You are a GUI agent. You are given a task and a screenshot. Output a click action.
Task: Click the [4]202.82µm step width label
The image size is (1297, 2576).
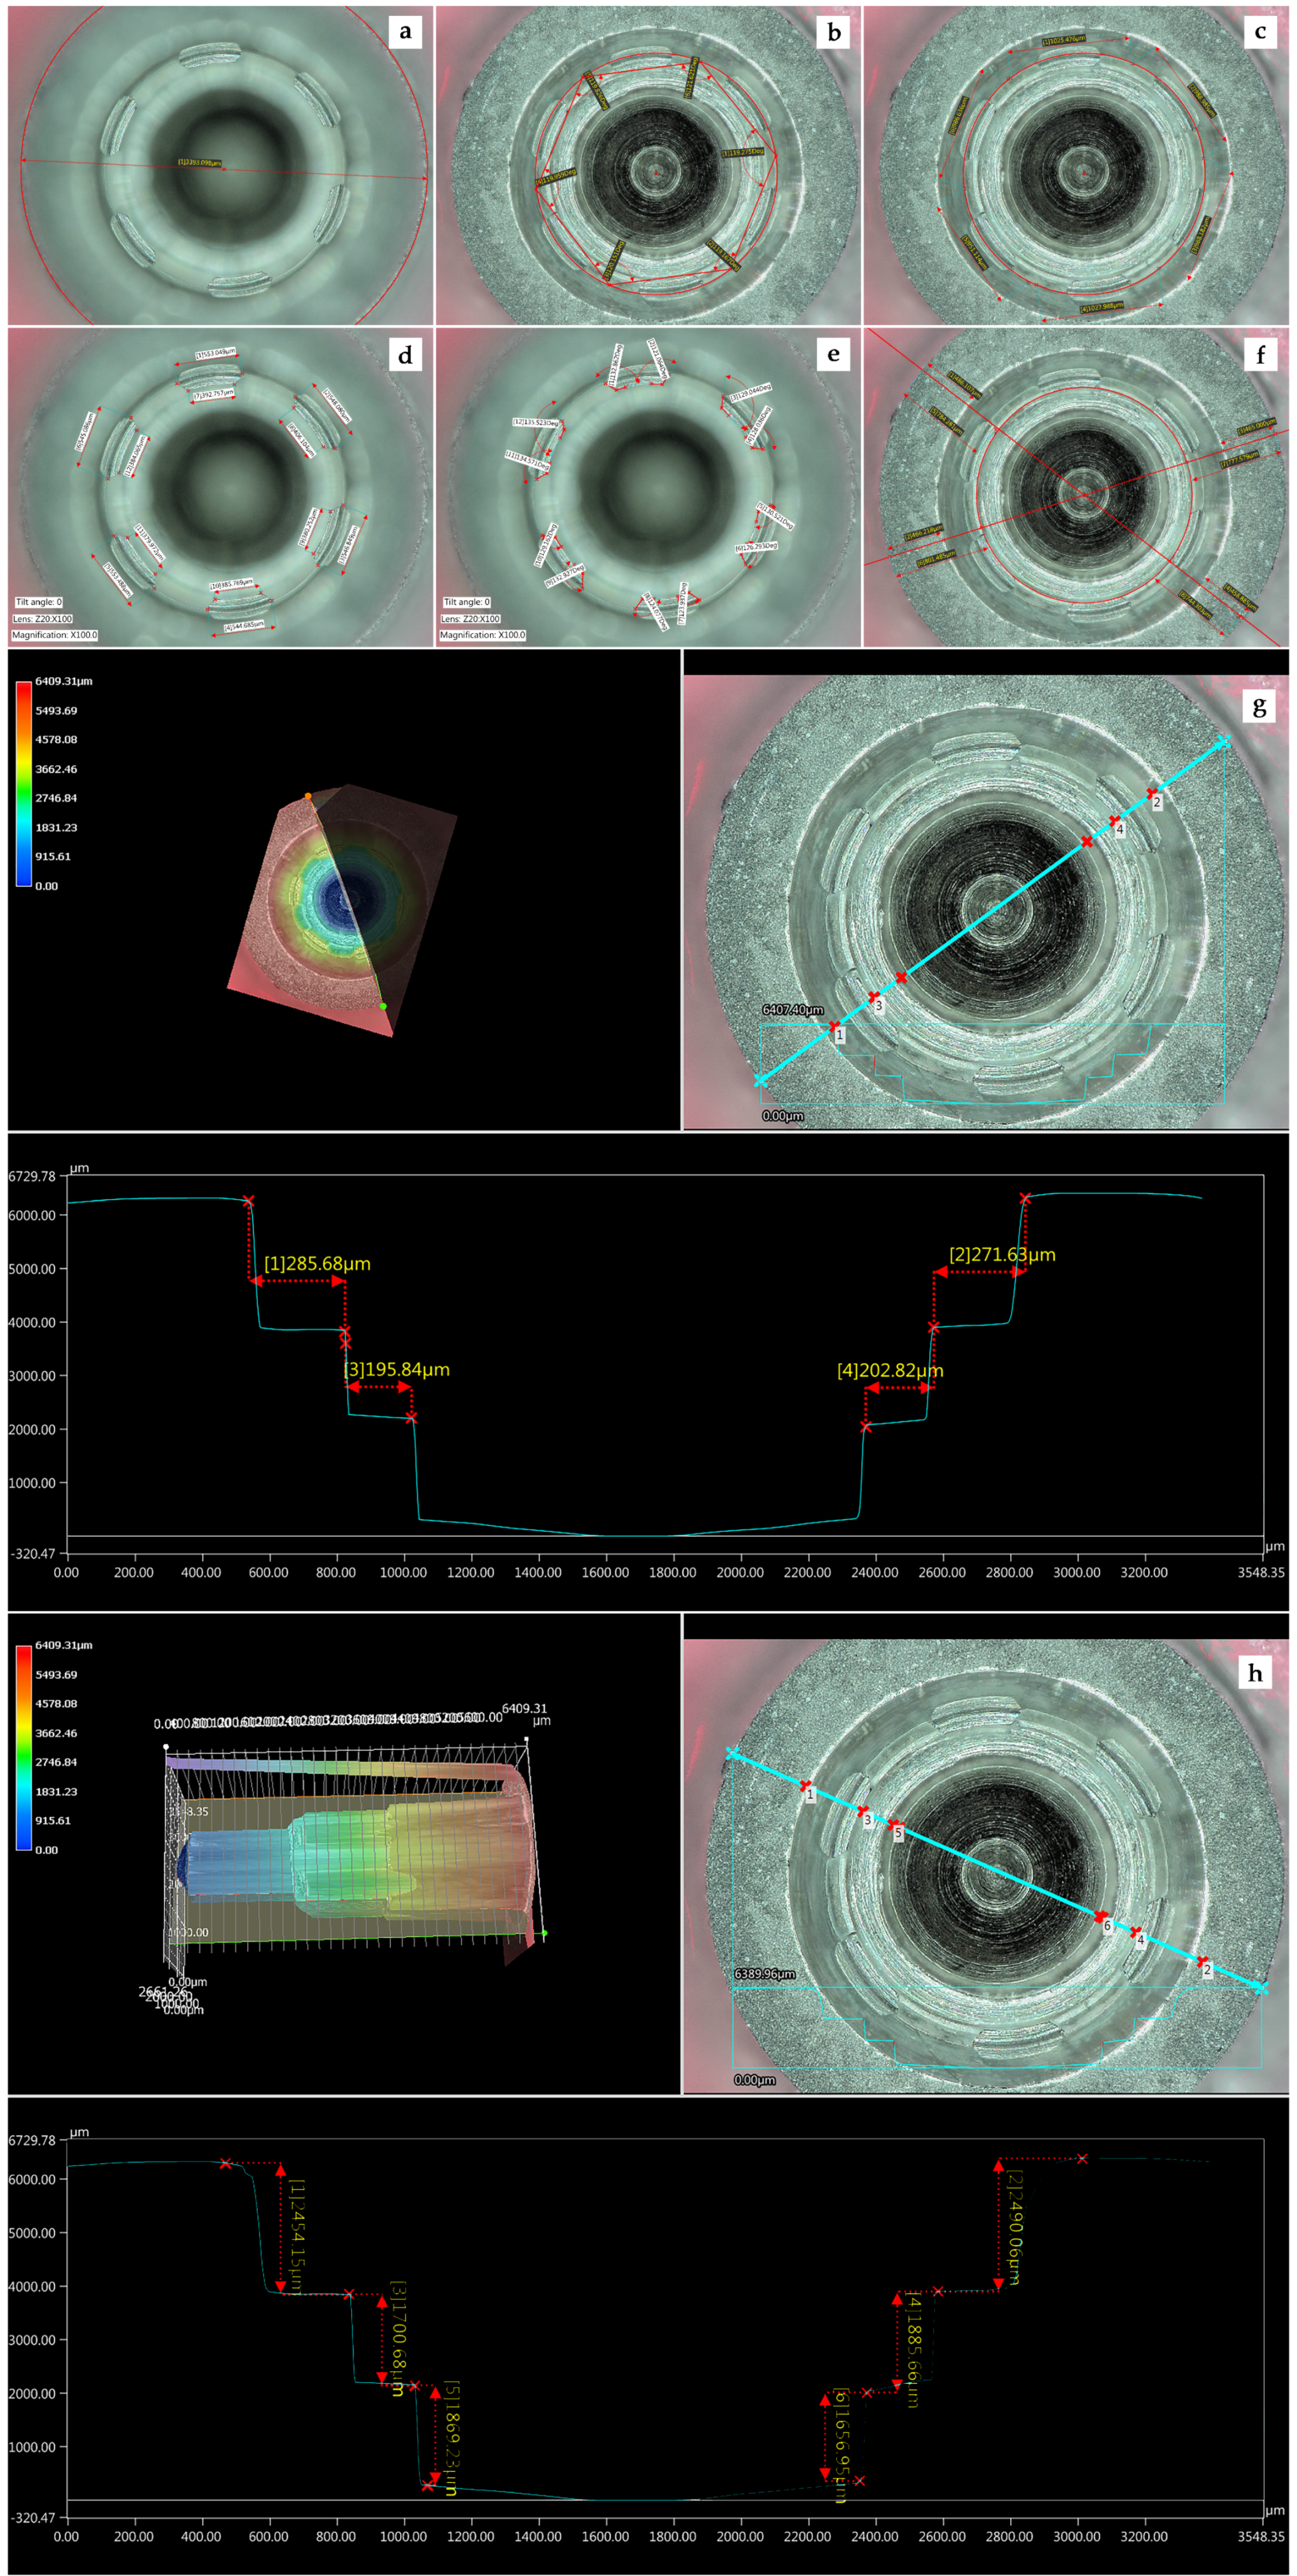890,1371
